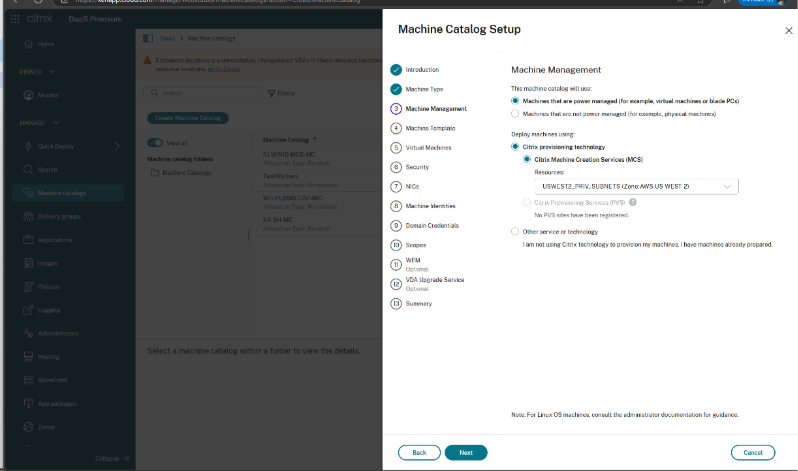Click the Cancel button

tap(753, 453)
